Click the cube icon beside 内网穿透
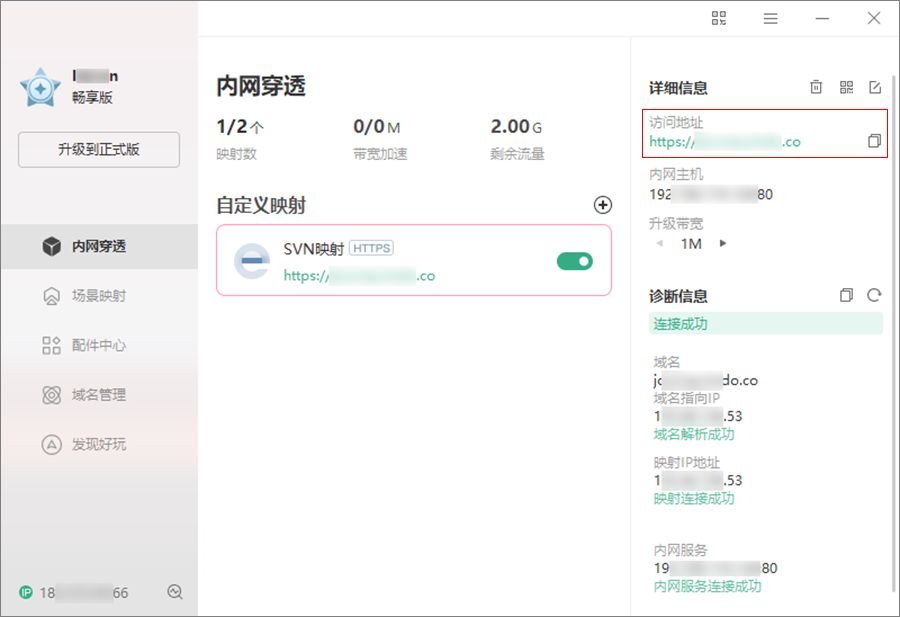 (x=52, y=246)
